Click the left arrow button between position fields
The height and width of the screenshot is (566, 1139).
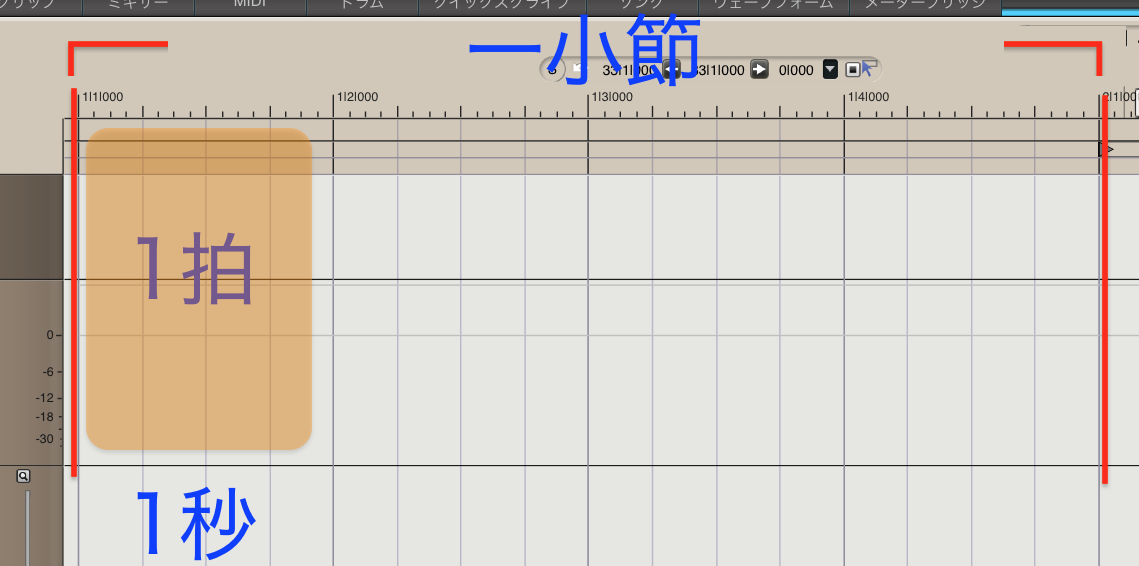click(x=672, y=70)
